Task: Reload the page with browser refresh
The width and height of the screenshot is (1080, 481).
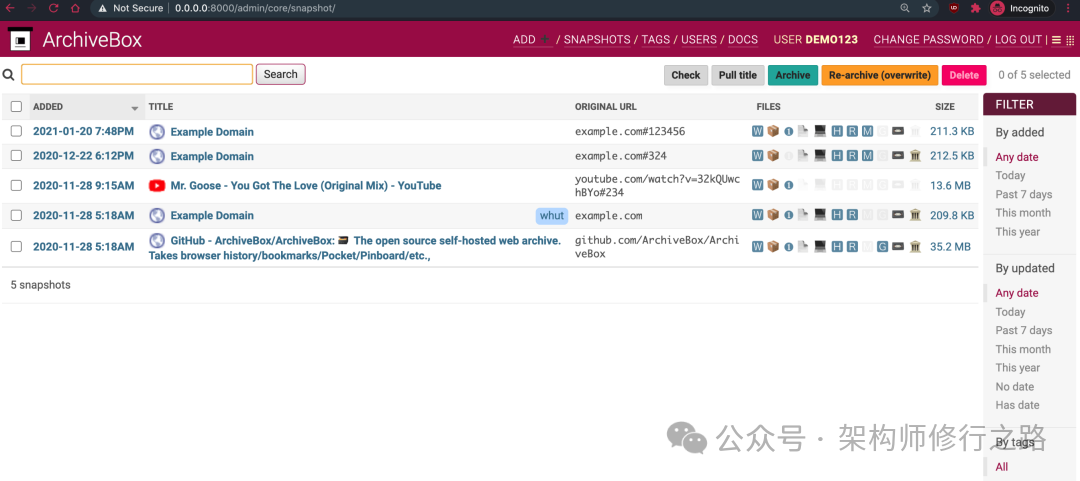Action: 54,8
